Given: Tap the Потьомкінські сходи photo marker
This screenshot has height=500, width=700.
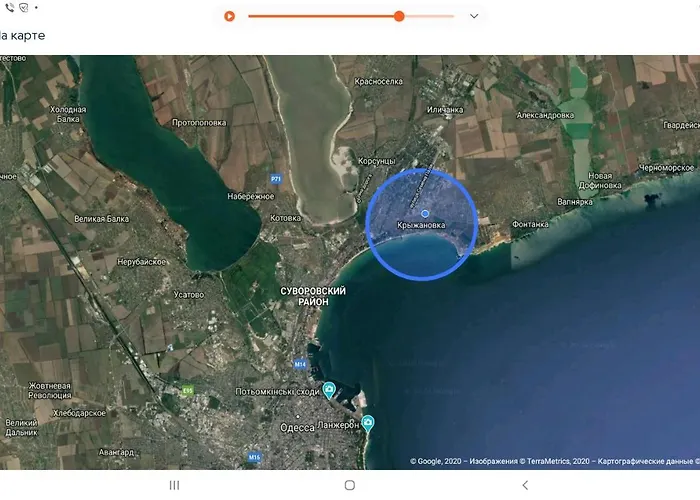Looking at the screenshot, I should point(329,390).
